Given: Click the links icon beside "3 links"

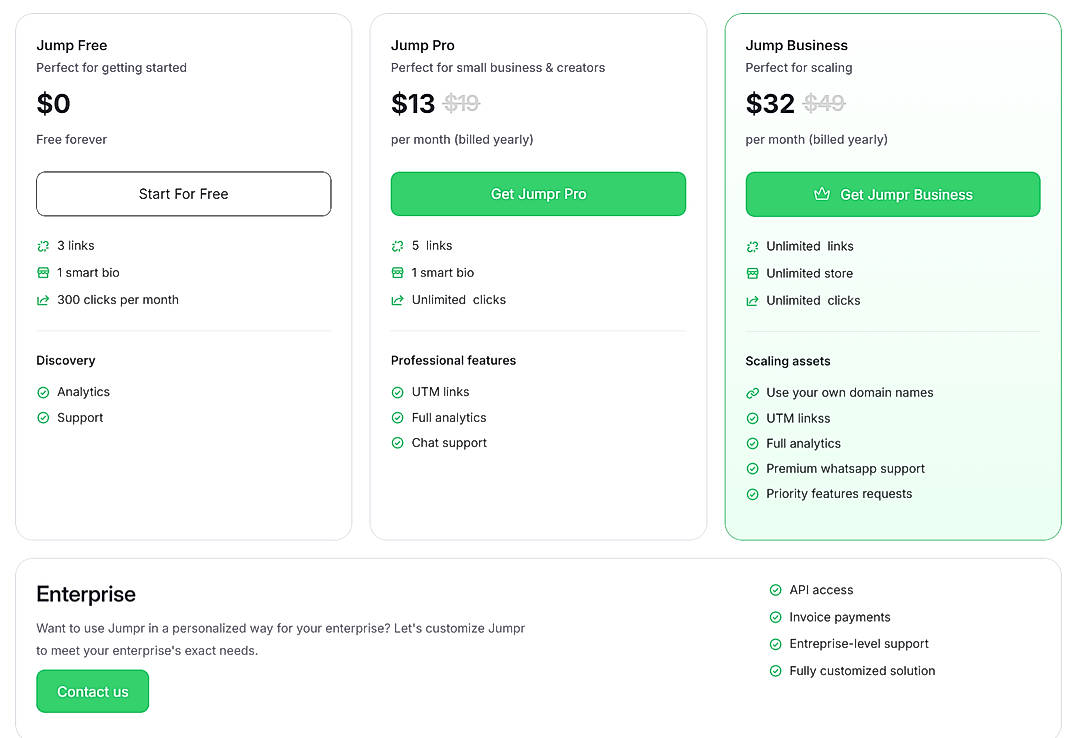Looking at the screenshot, I should coord(42,245).
